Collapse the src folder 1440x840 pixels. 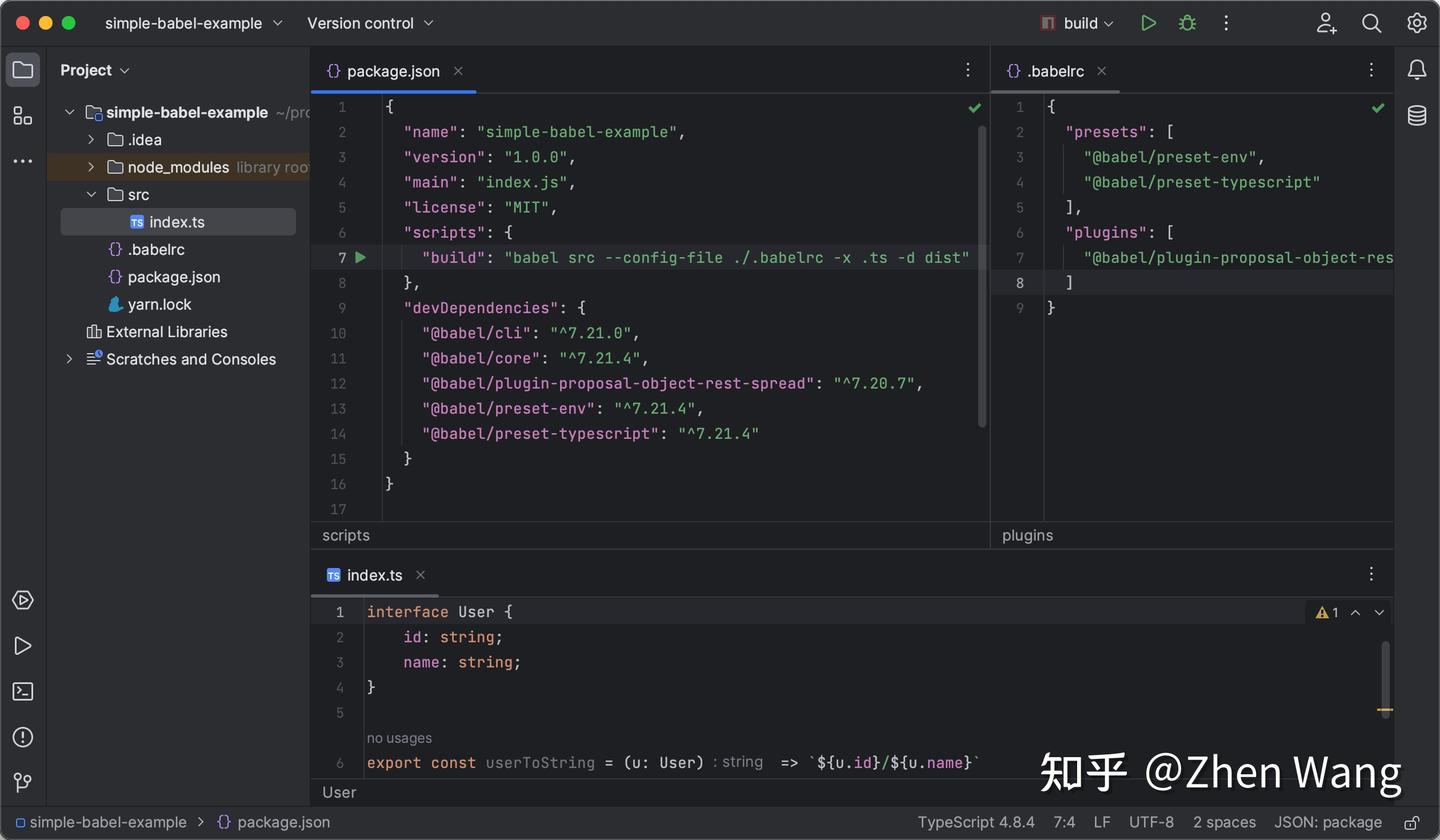91,194
